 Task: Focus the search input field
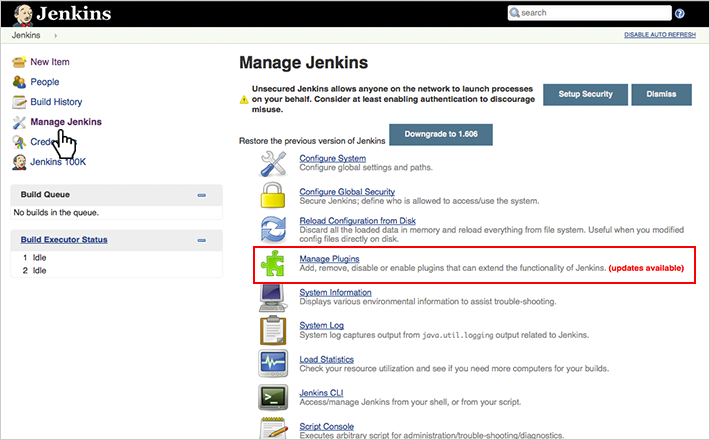(590, 13)
